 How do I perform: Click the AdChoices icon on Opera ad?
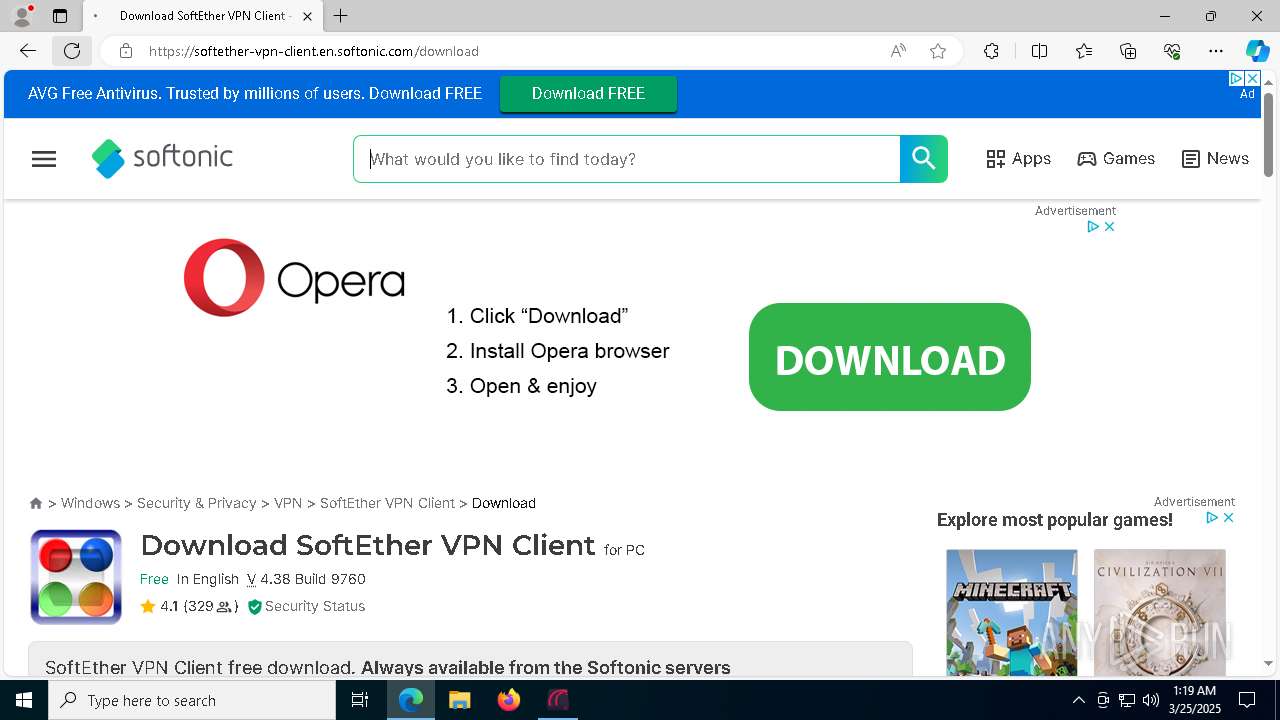(x=1093, y=227)
